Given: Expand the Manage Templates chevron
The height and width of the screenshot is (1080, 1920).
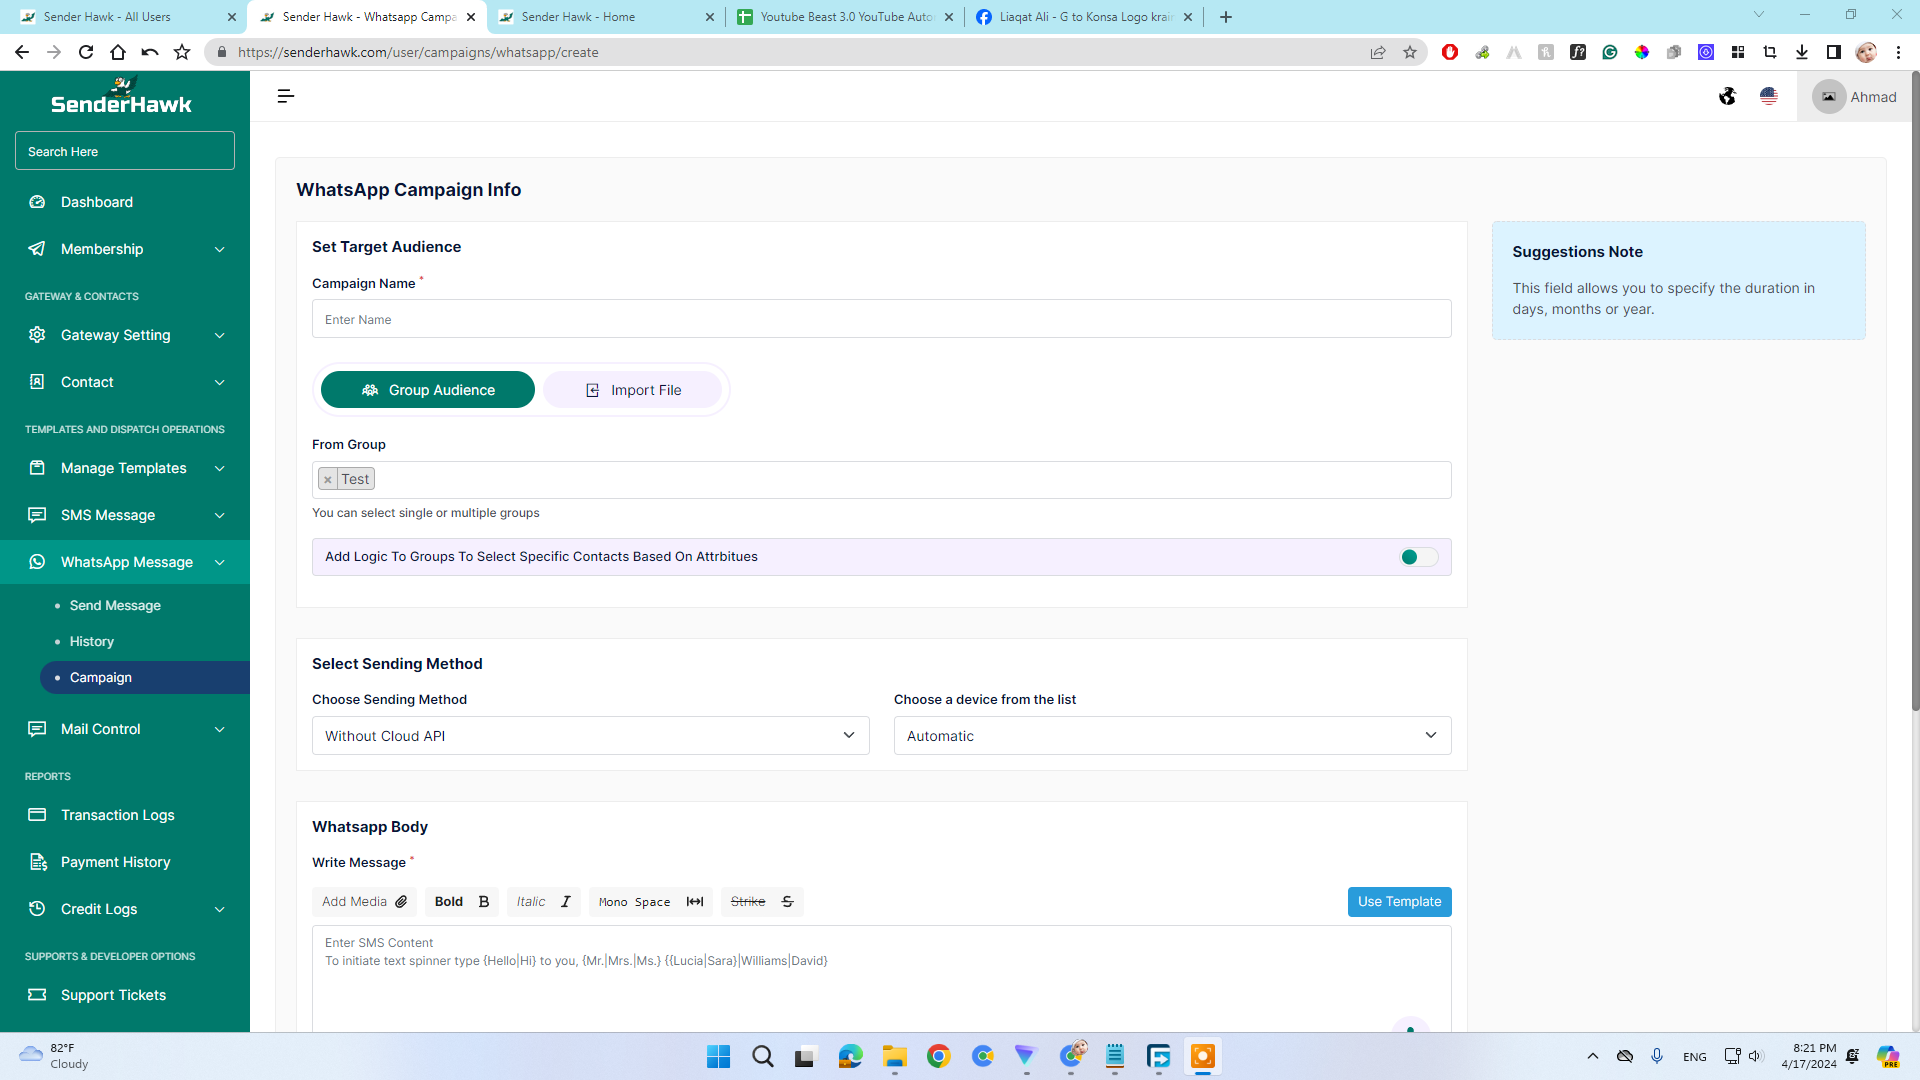Looking at the screenshot, I should [x=220, y=468].
